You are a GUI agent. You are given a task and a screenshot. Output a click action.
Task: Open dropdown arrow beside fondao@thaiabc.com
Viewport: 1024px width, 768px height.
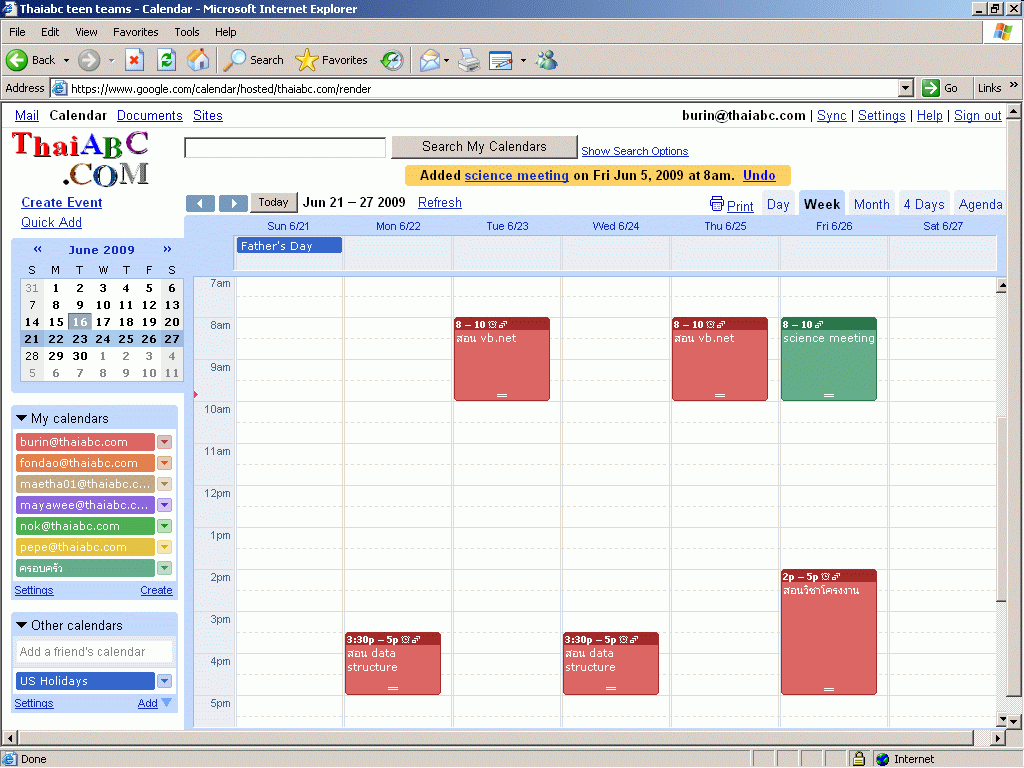(165, 463)
